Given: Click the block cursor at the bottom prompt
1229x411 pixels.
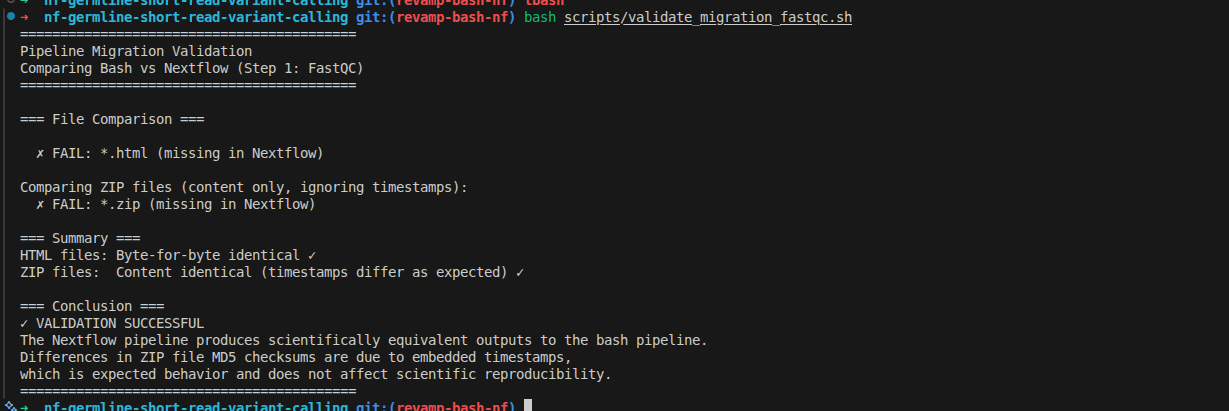Looking at the screenshot, I should pos(527,406).
